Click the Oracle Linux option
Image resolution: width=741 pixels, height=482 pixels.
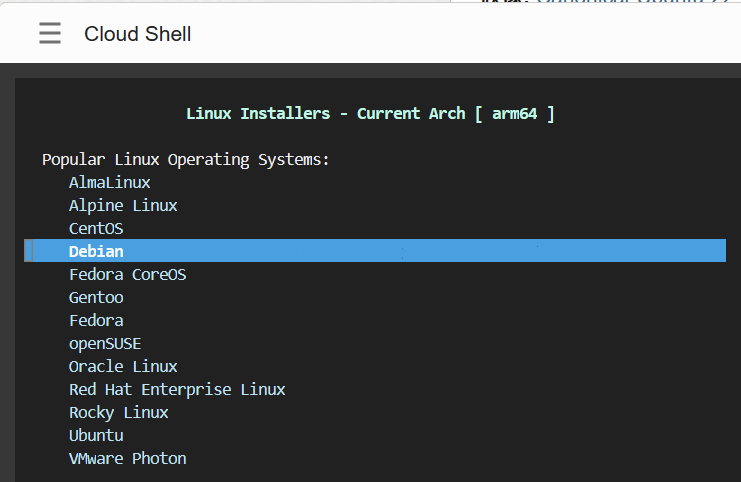pyautogui.click(x=123, y=366)
